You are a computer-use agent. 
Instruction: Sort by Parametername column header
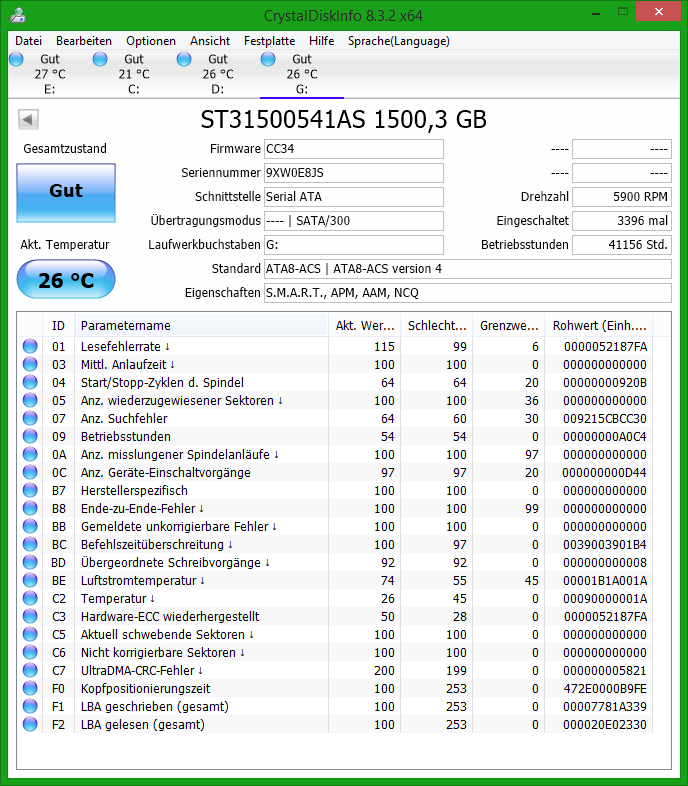tap(202, 326)
